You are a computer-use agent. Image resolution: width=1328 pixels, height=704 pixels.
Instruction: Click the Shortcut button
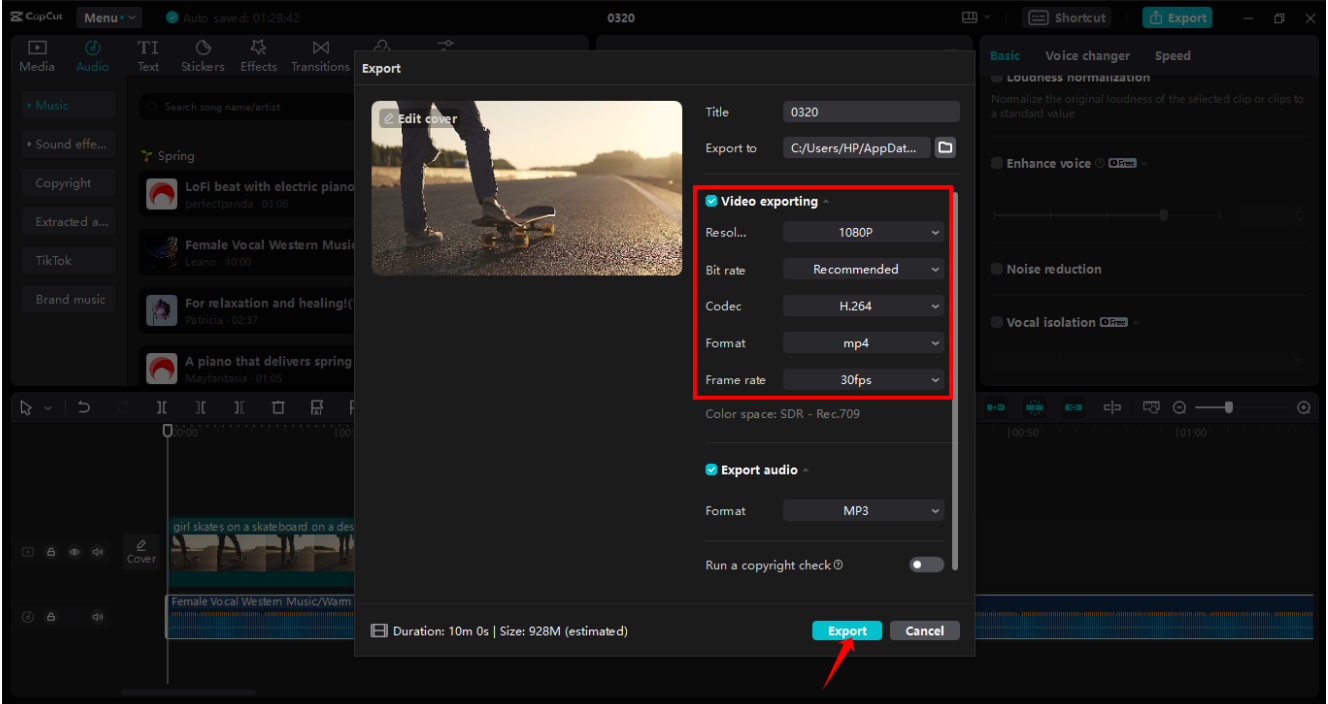(x=1068, y=18)
